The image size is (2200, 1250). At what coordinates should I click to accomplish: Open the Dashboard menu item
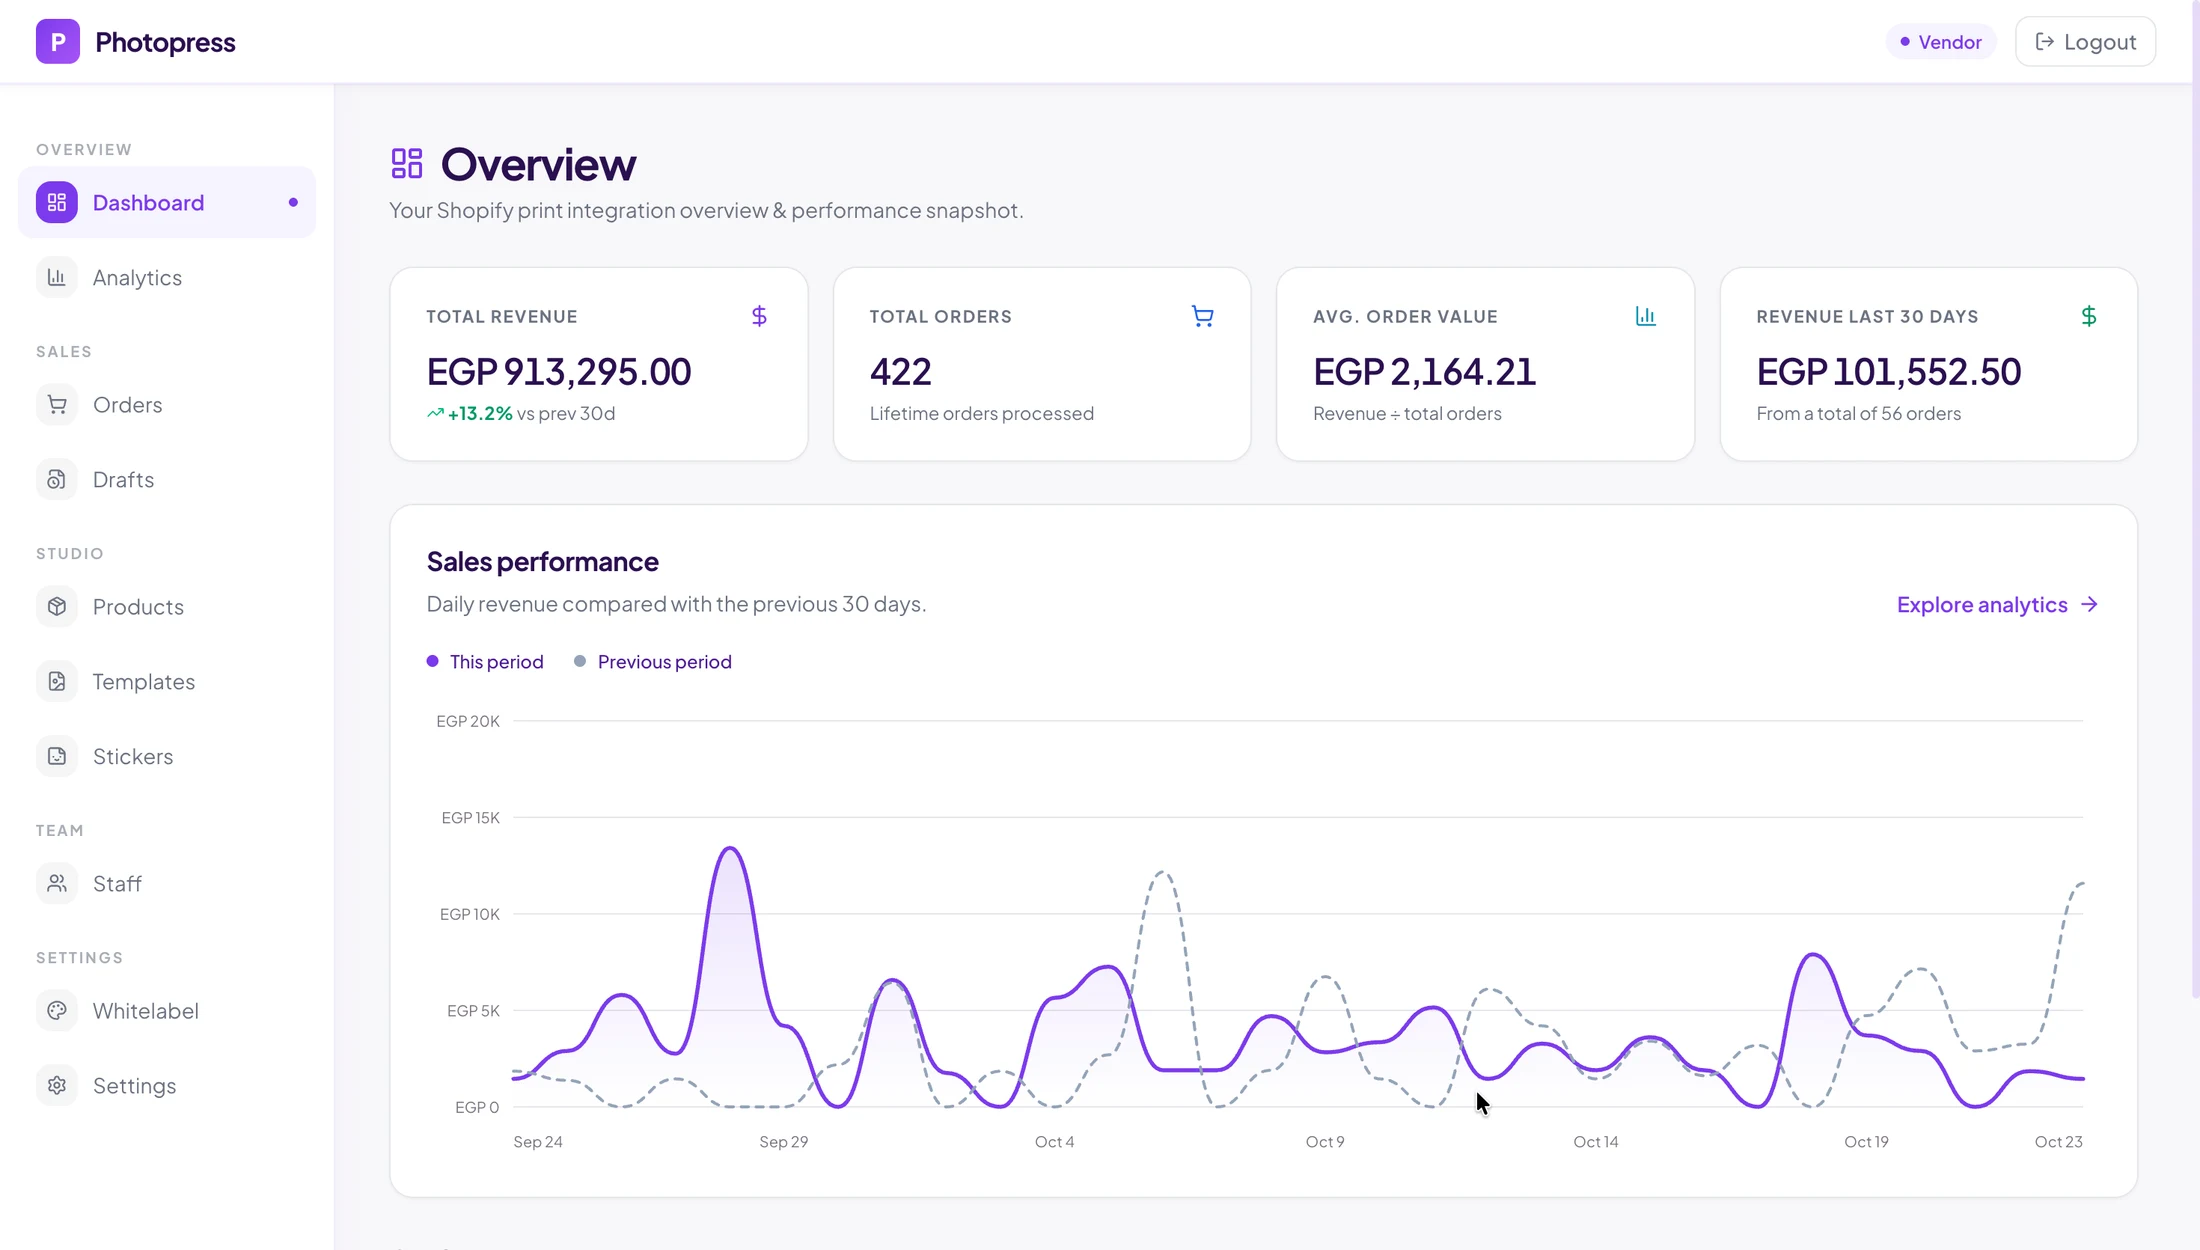(x=167, y=202)
